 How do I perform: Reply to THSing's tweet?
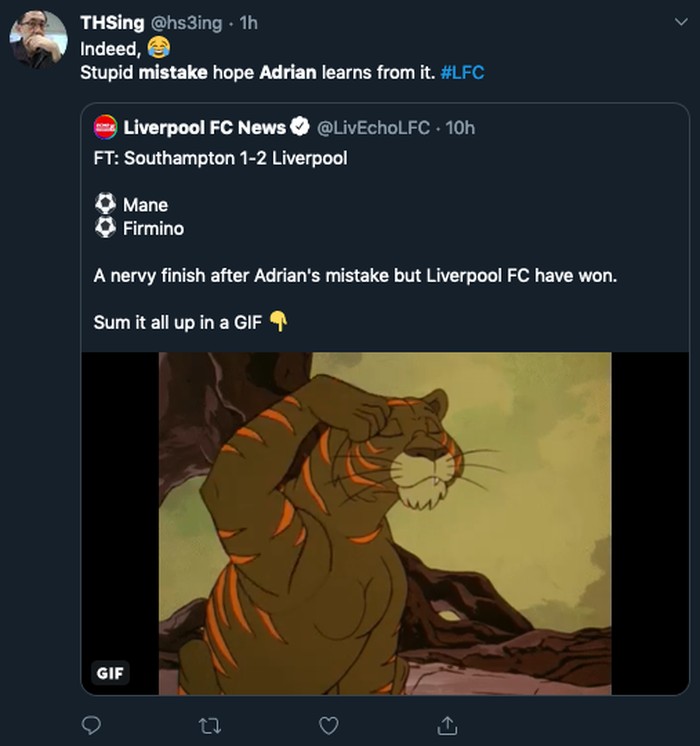(91, 723)
